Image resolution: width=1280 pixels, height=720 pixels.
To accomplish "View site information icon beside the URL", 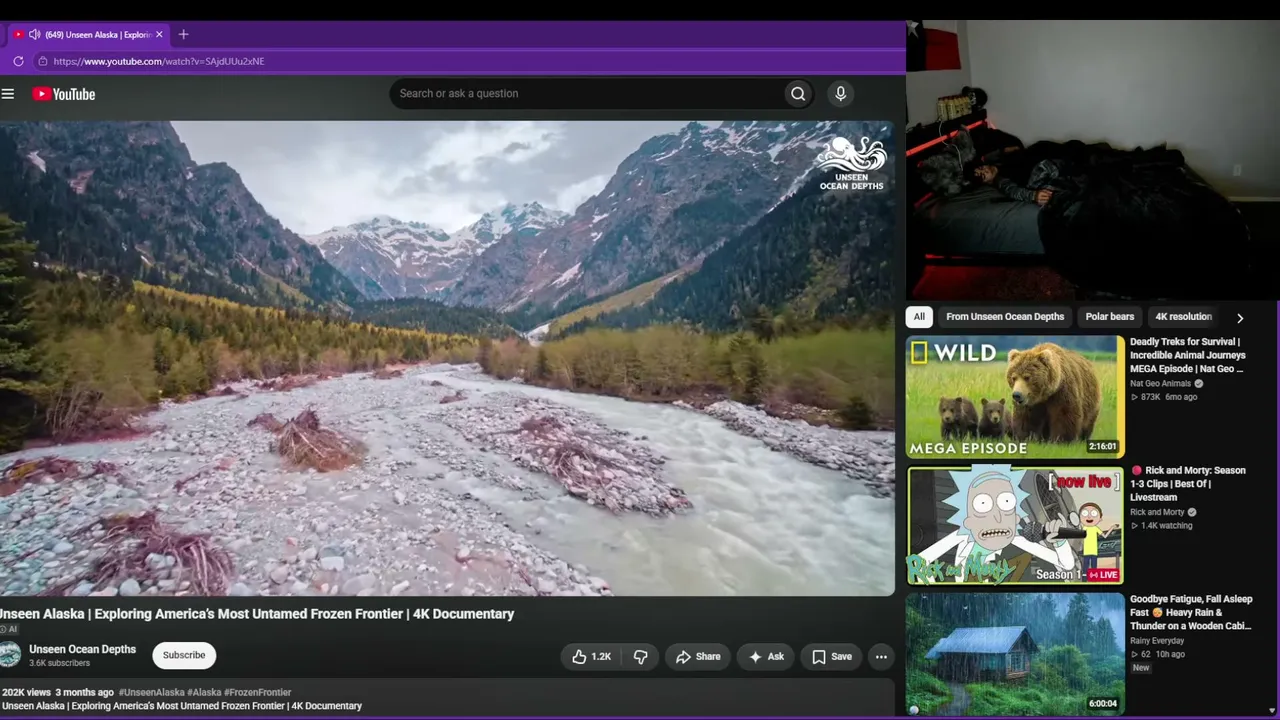I will point(42,61).
